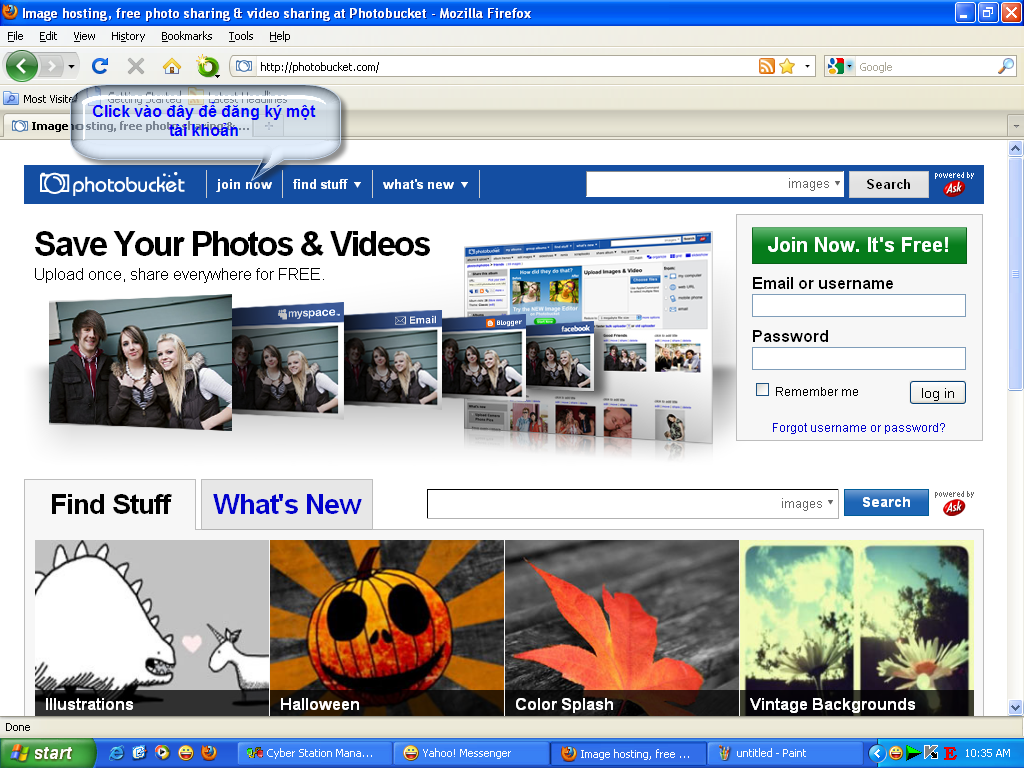Open the File menu

click(x=15, y=36)
